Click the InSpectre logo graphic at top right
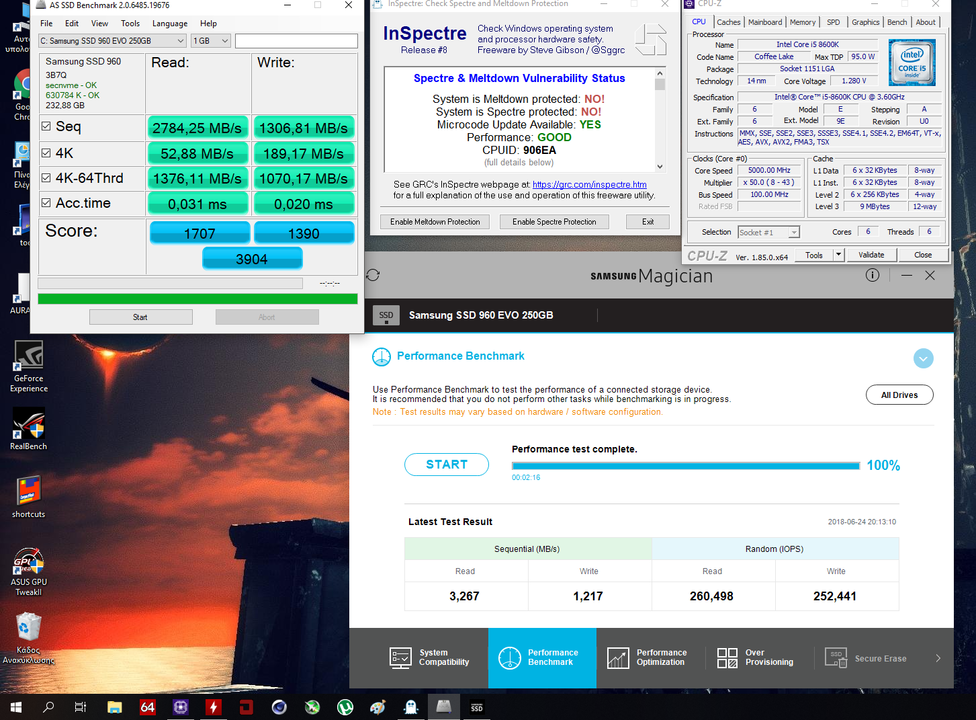The height and width of the screenshot is (720, 976). (651, 40)
